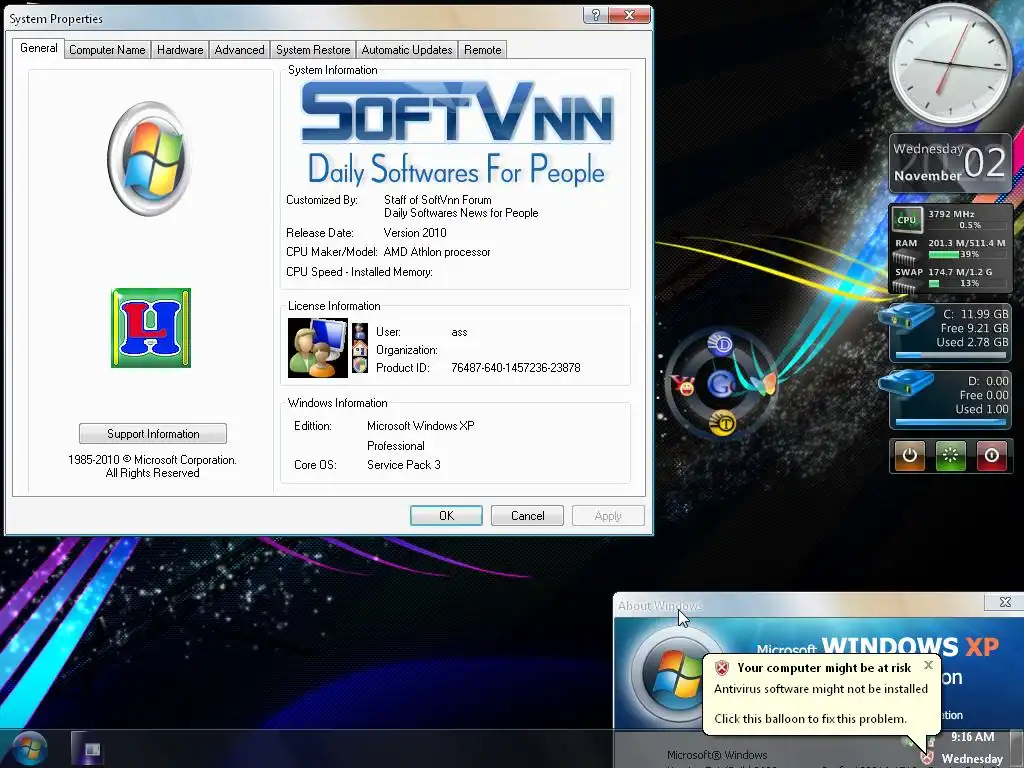The image size is (1024, 768).
Task: Close the About Windows window
Action: coord(1005,602)
